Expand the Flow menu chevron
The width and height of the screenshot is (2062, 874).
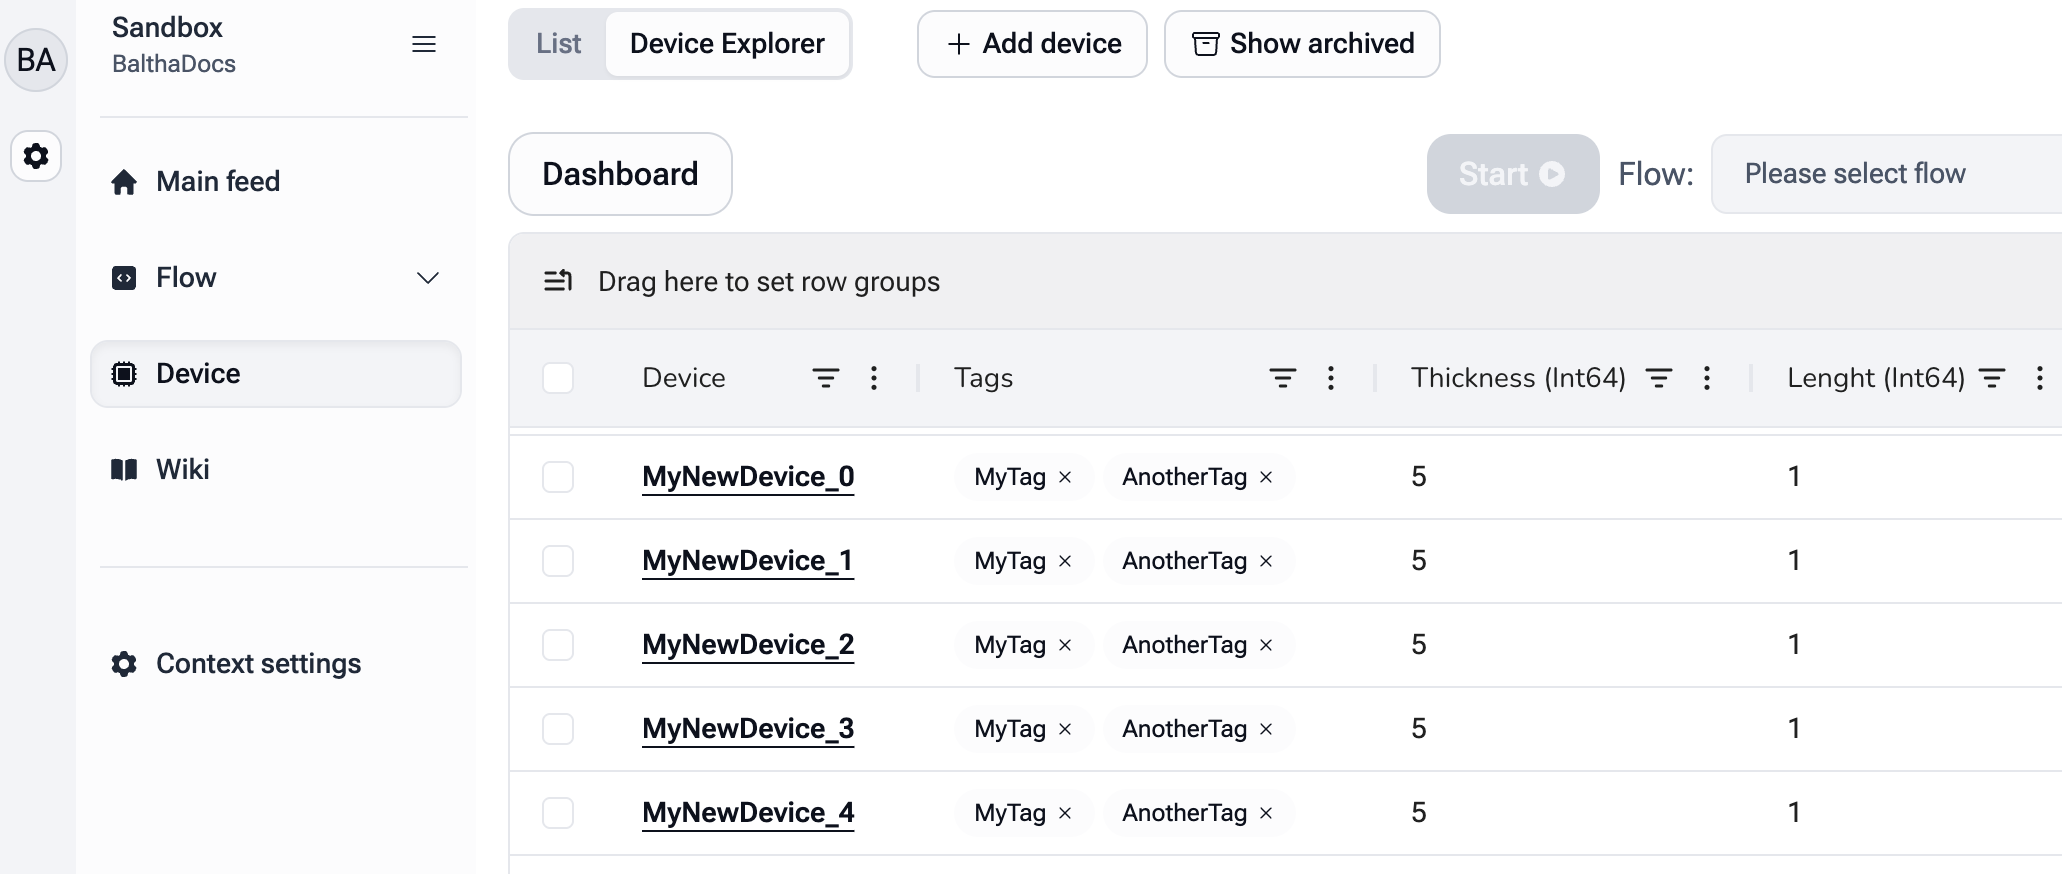(x=428, y=278)
